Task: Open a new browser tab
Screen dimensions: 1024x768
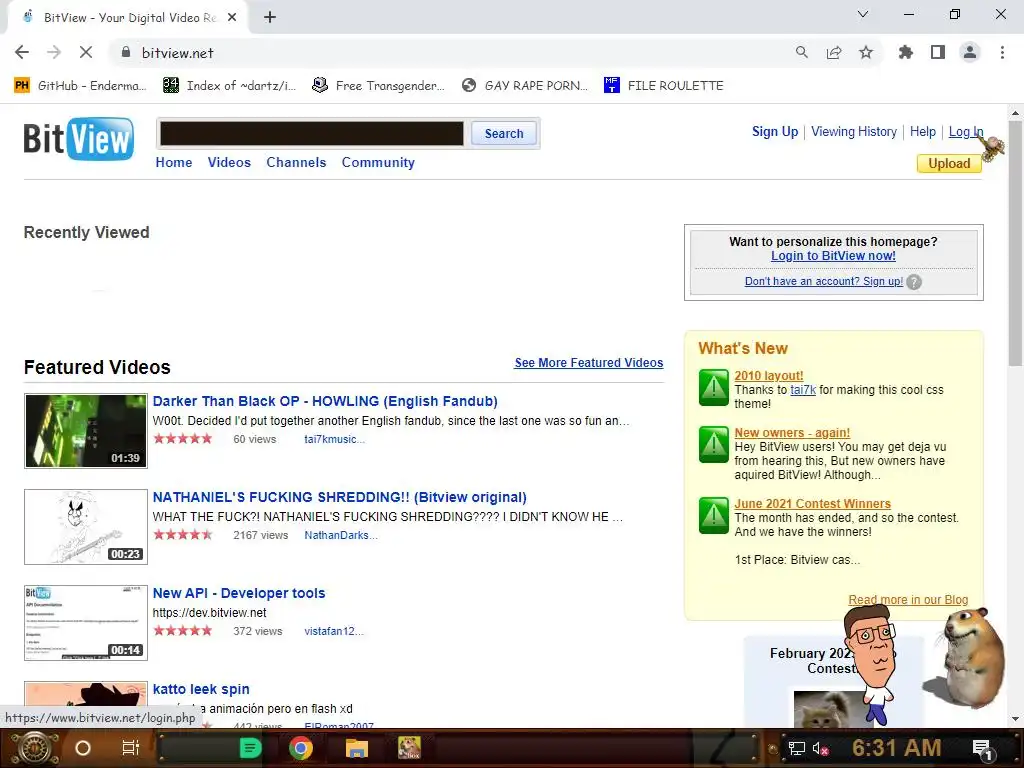Action: point(270,18)
